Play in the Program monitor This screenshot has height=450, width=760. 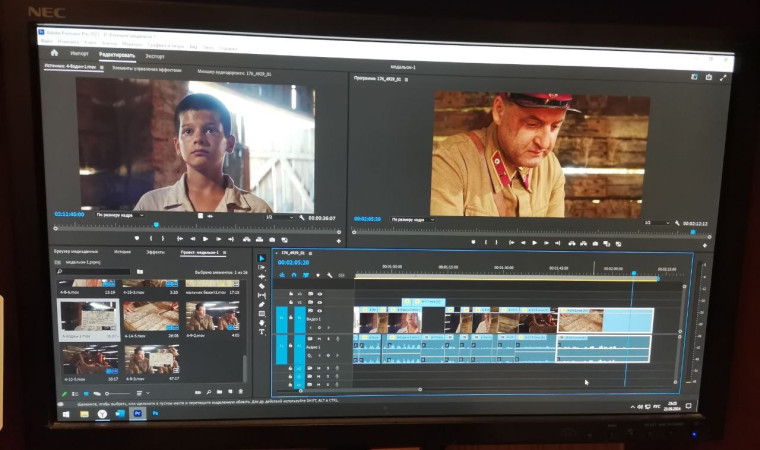[x=535, y=243]
